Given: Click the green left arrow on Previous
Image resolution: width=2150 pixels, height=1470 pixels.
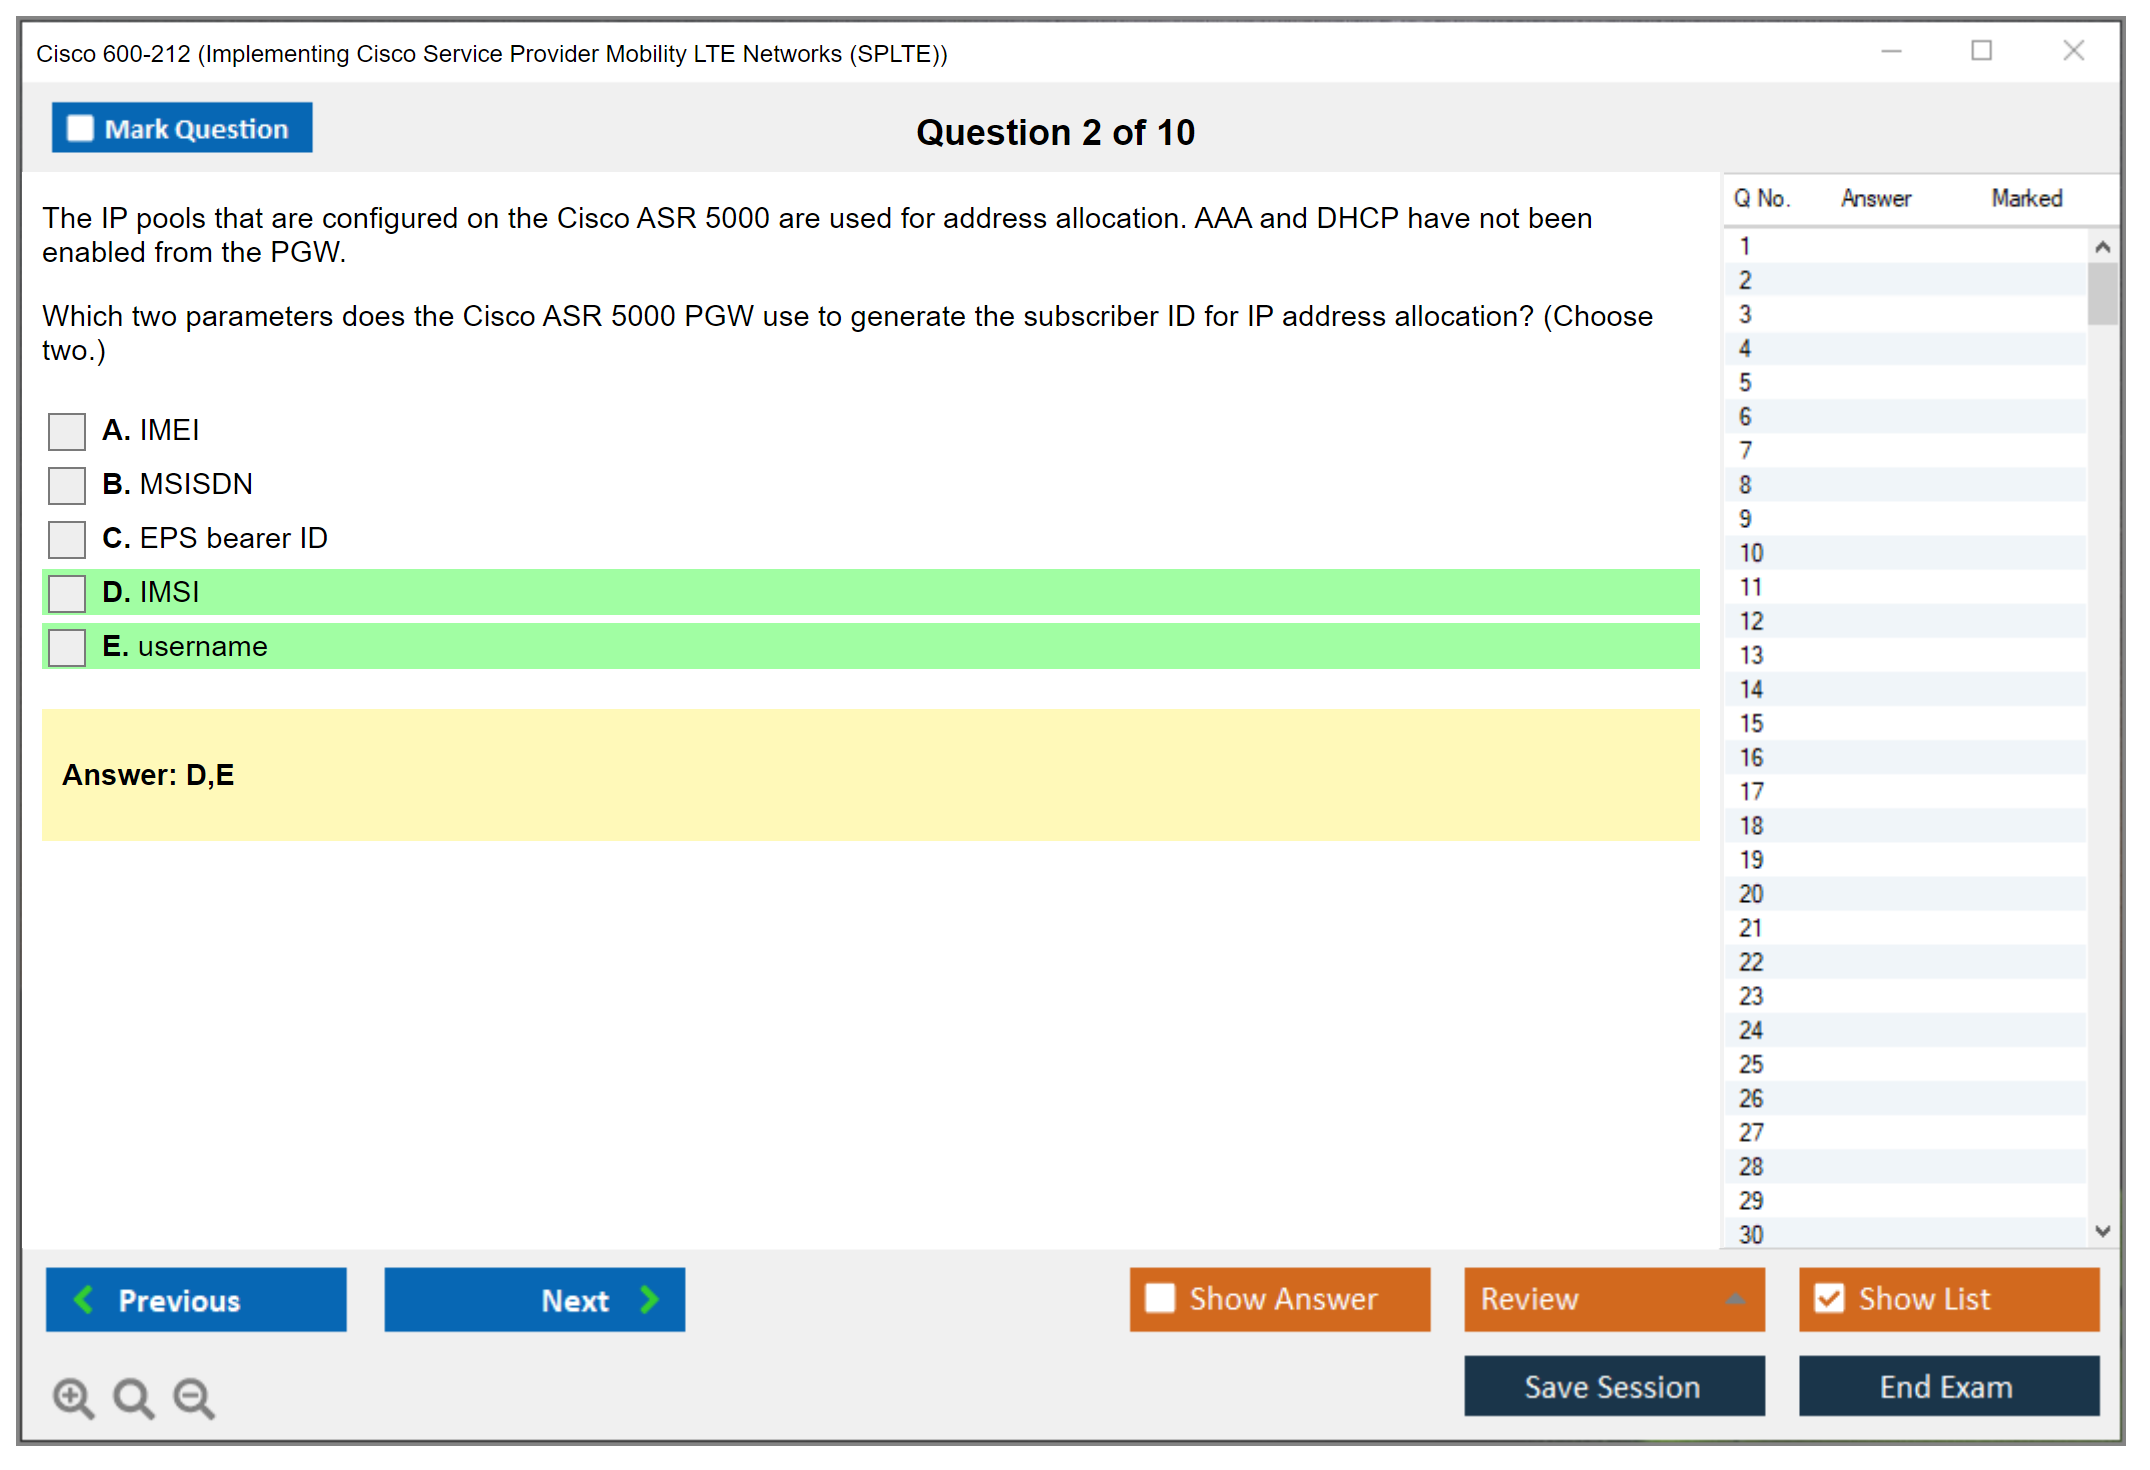Looking at the screenshot, I should (85, 1299).
